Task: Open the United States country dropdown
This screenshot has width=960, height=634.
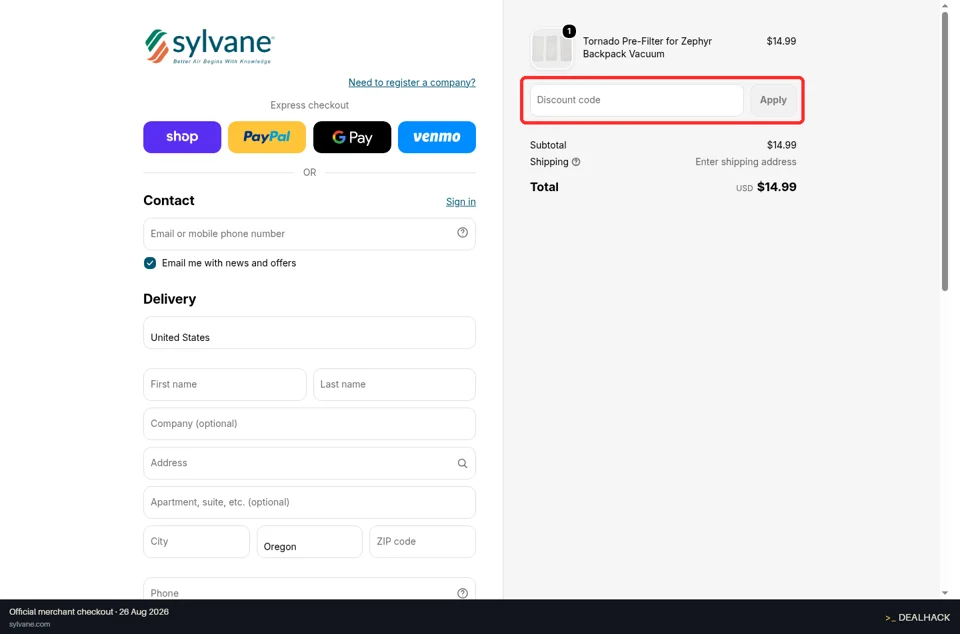Action: (x=309, y=333)
